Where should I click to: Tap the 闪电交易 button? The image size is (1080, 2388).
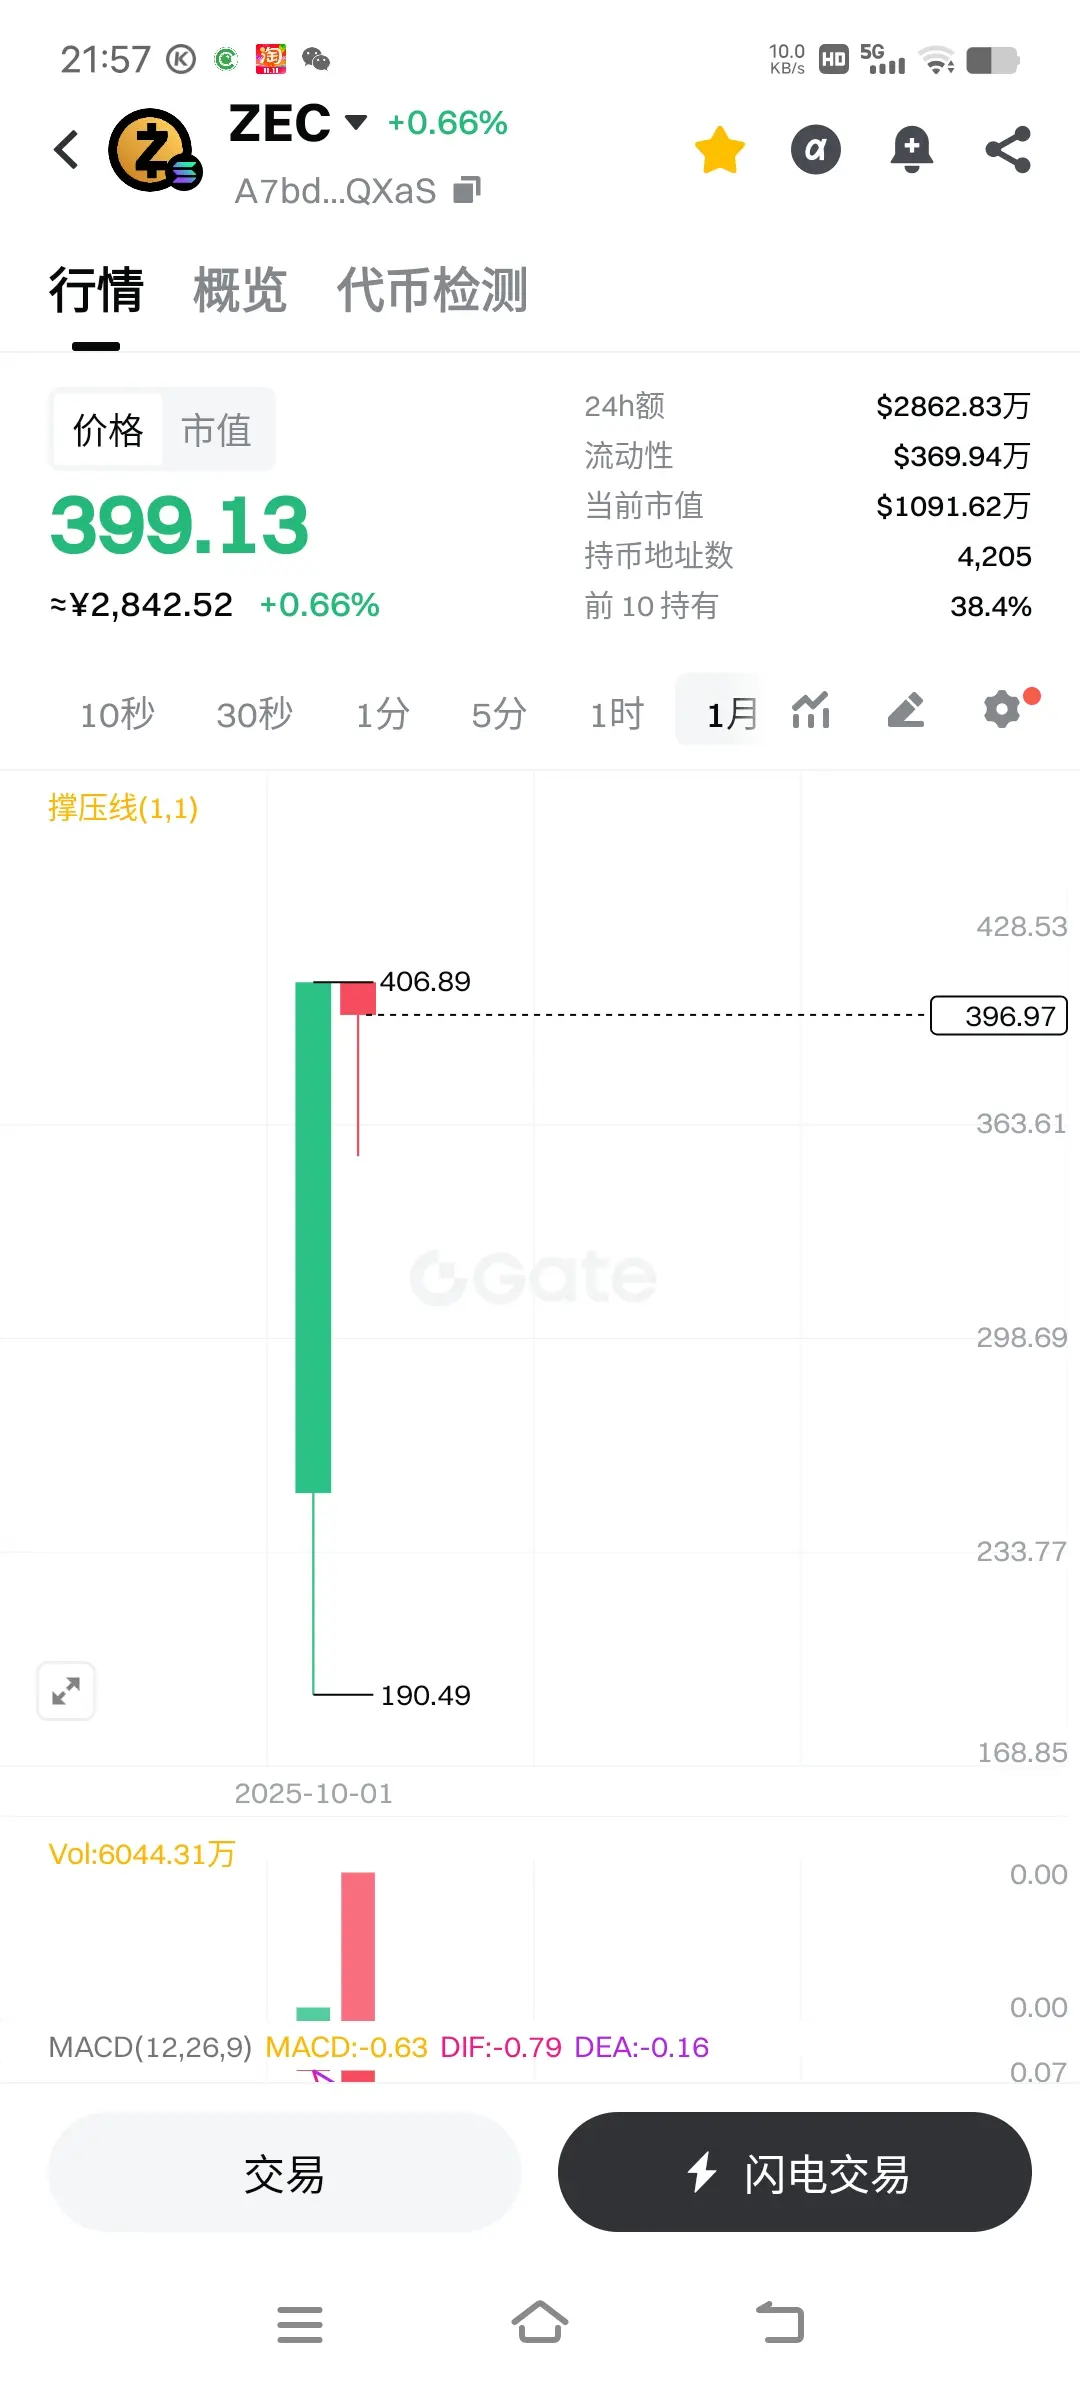point(795,2173)
